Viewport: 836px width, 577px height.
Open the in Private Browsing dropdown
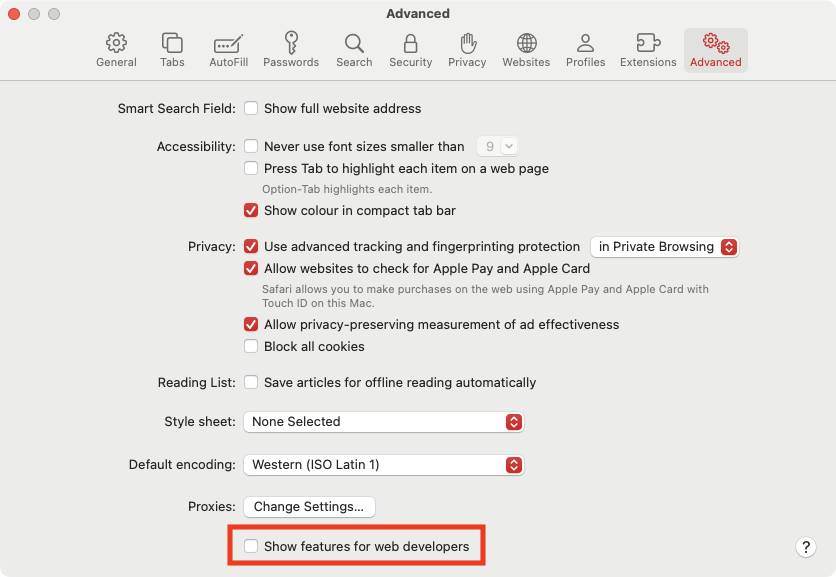664,247
